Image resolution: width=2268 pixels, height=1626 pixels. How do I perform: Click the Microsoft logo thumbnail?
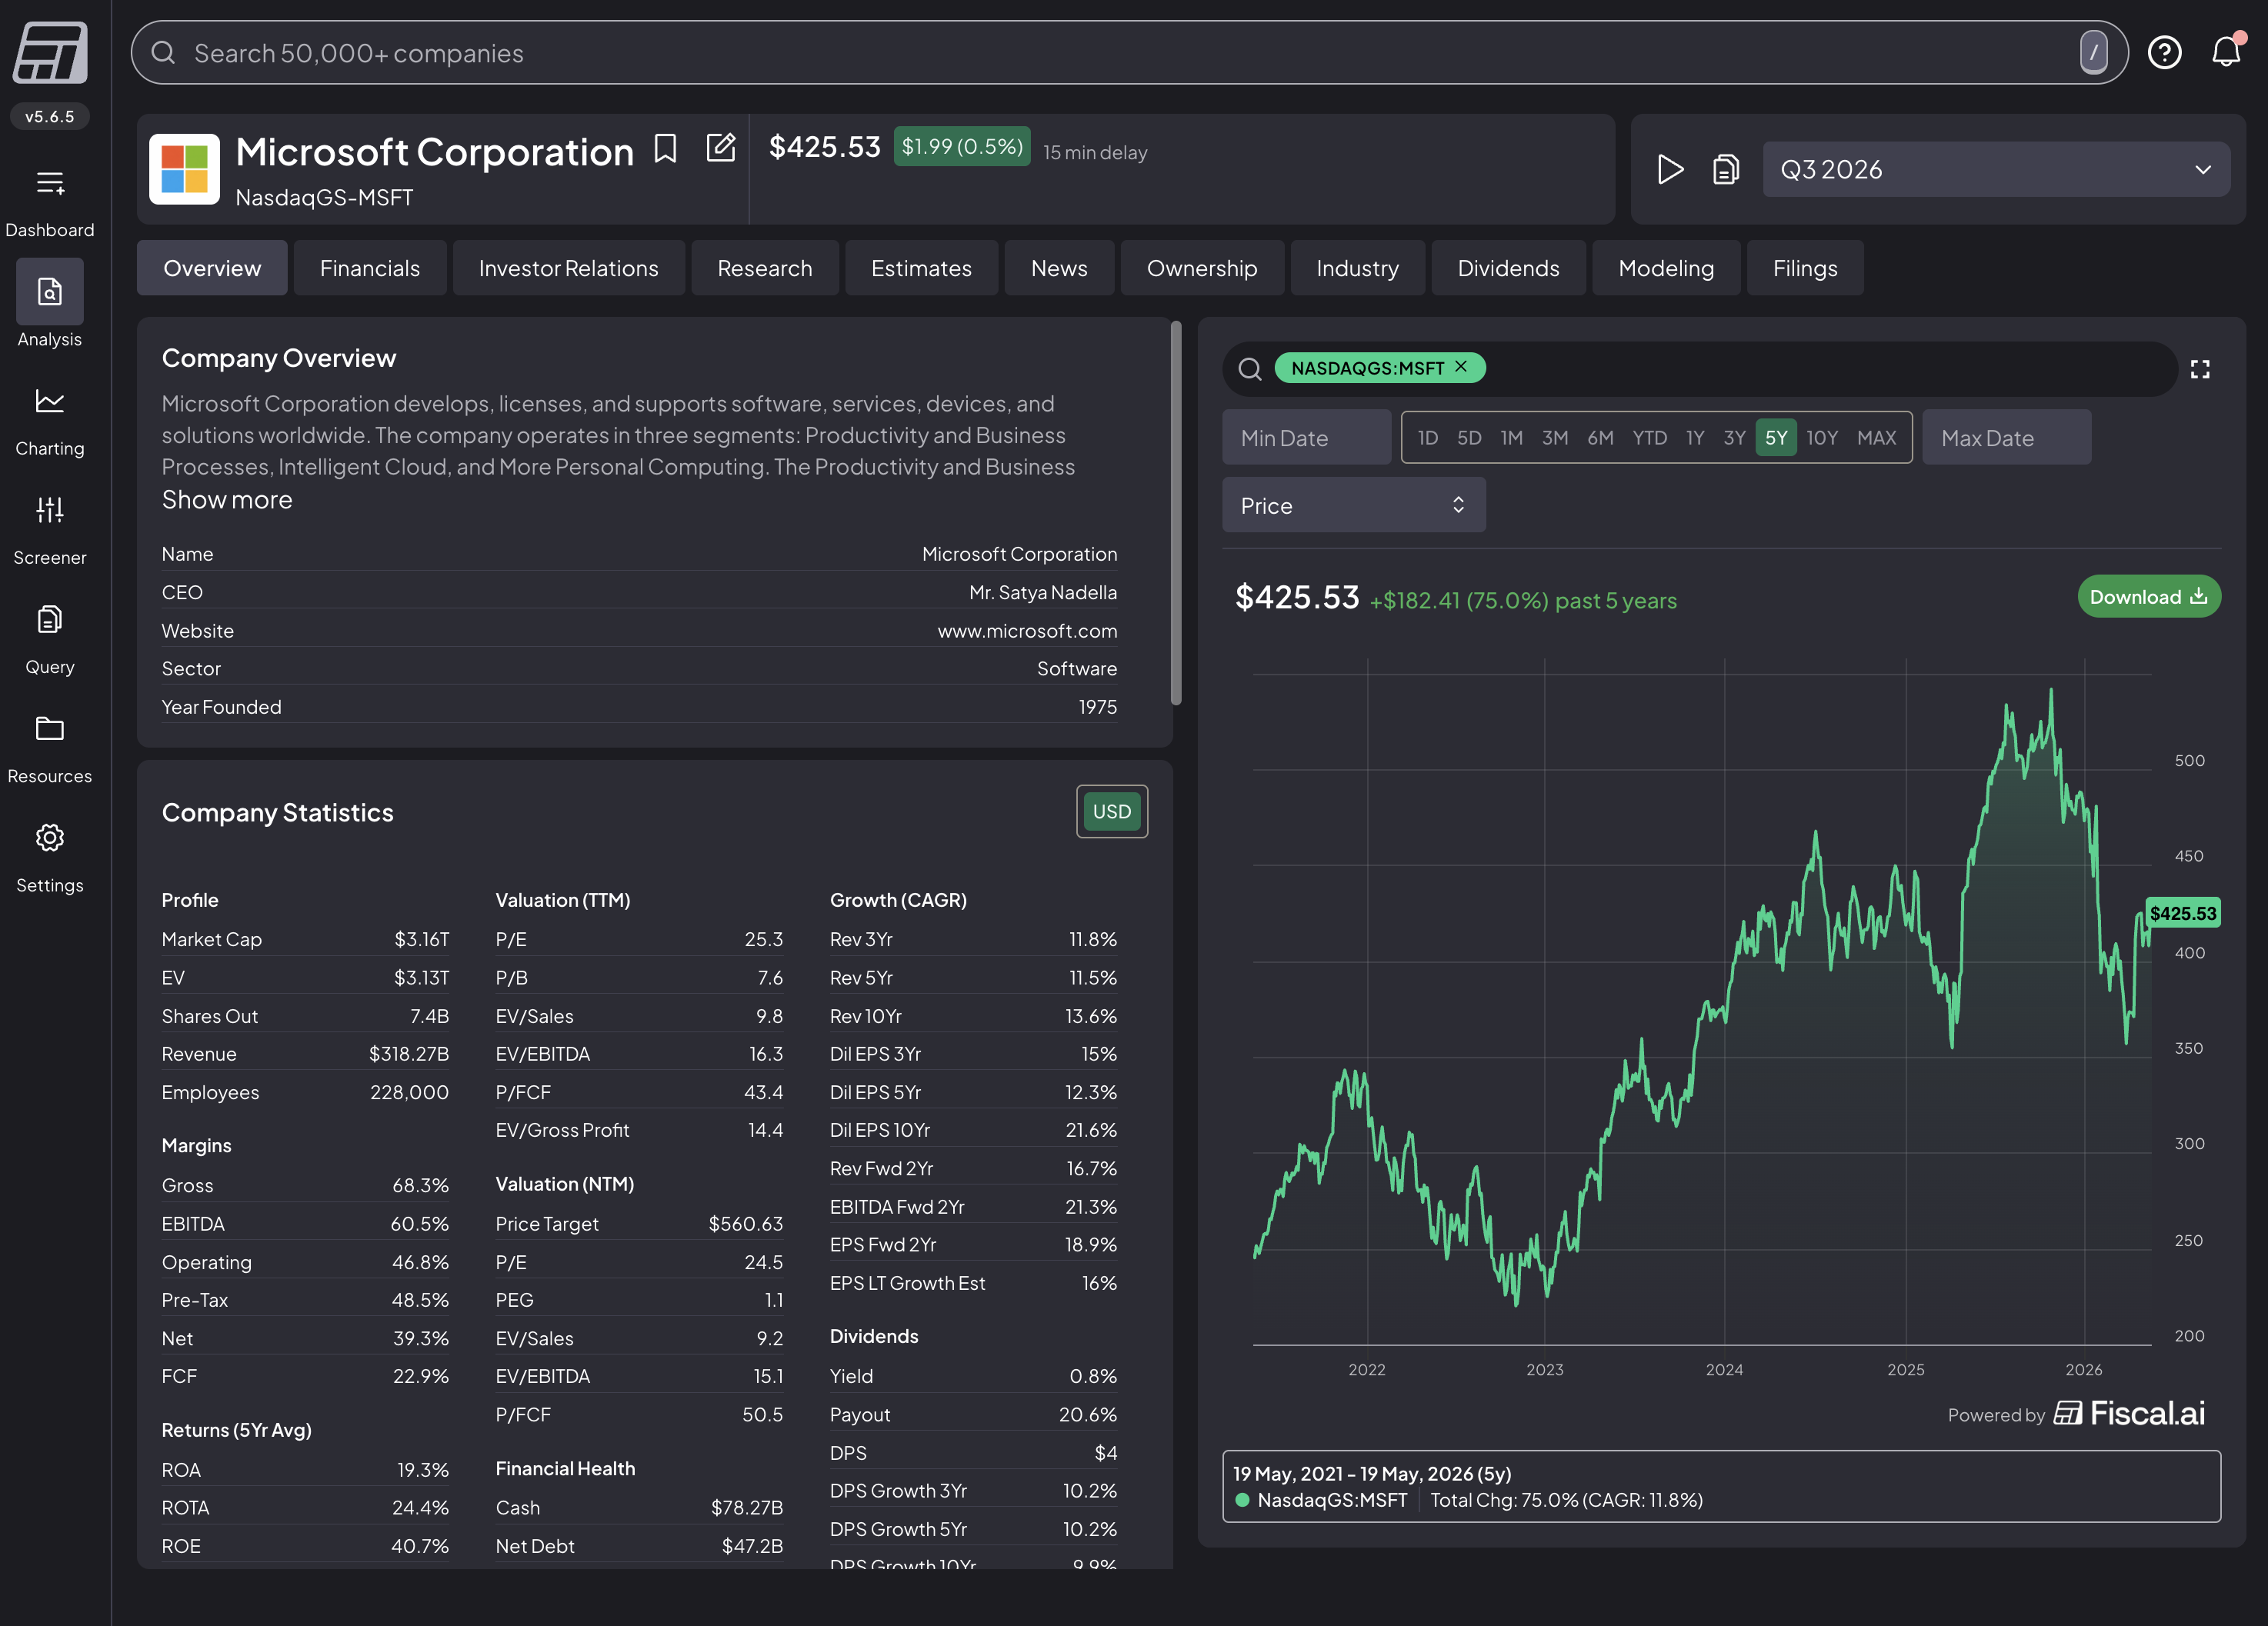(x=184, y=169)
